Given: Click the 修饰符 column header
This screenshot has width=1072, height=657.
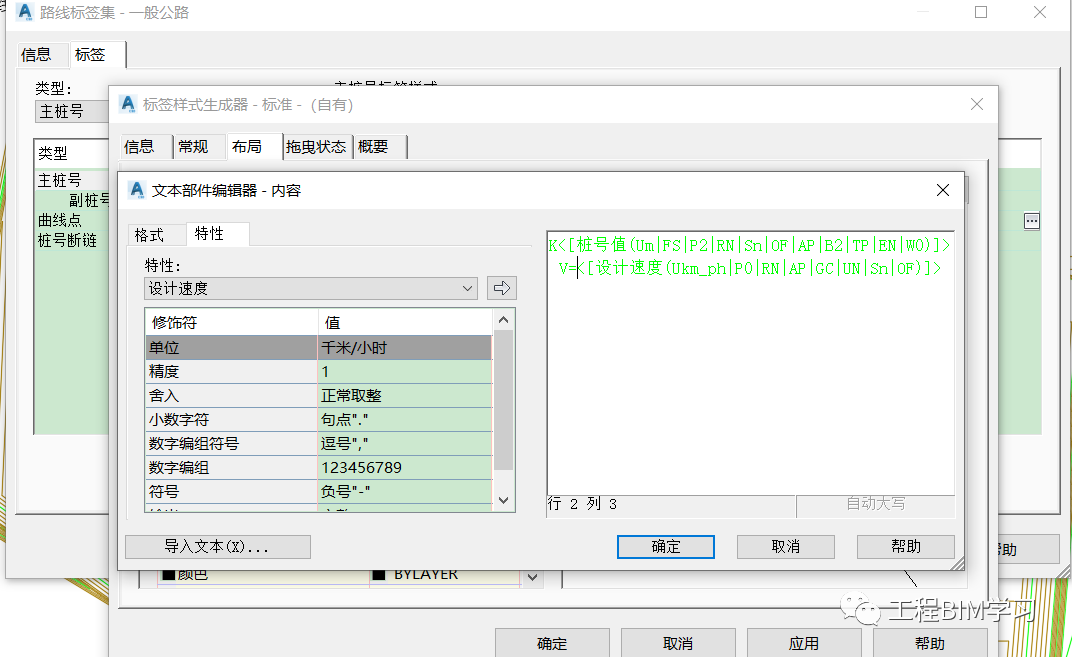Looking at the screenshot, I should [232, 322].
